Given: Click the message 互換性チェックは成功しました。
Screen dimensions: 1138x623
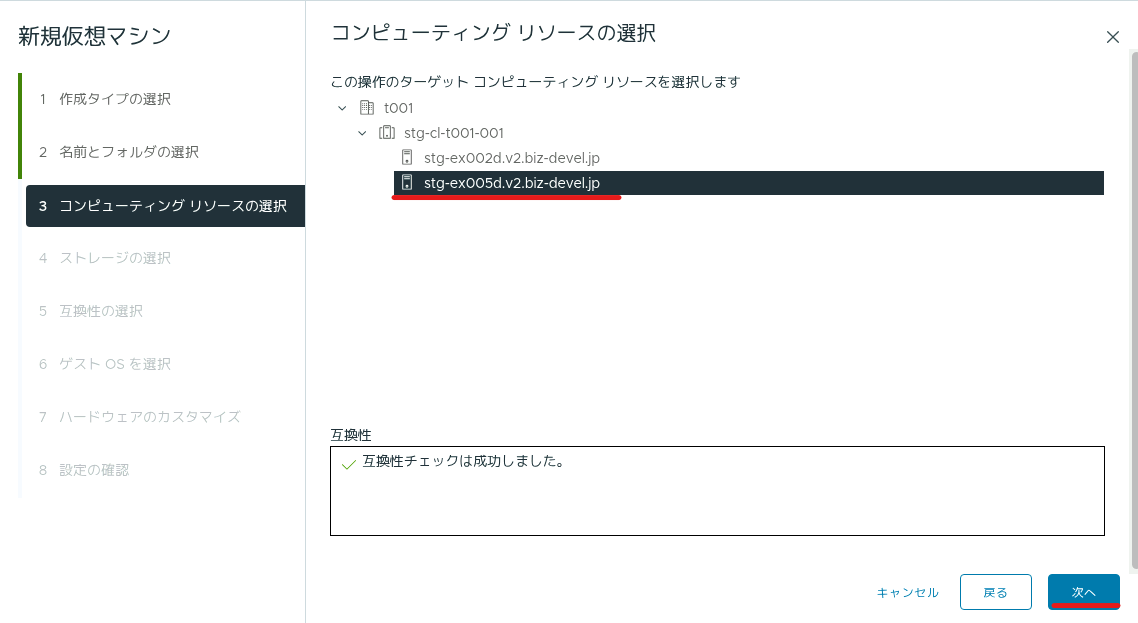Looking at the screenshot, I should pos(464,461).
